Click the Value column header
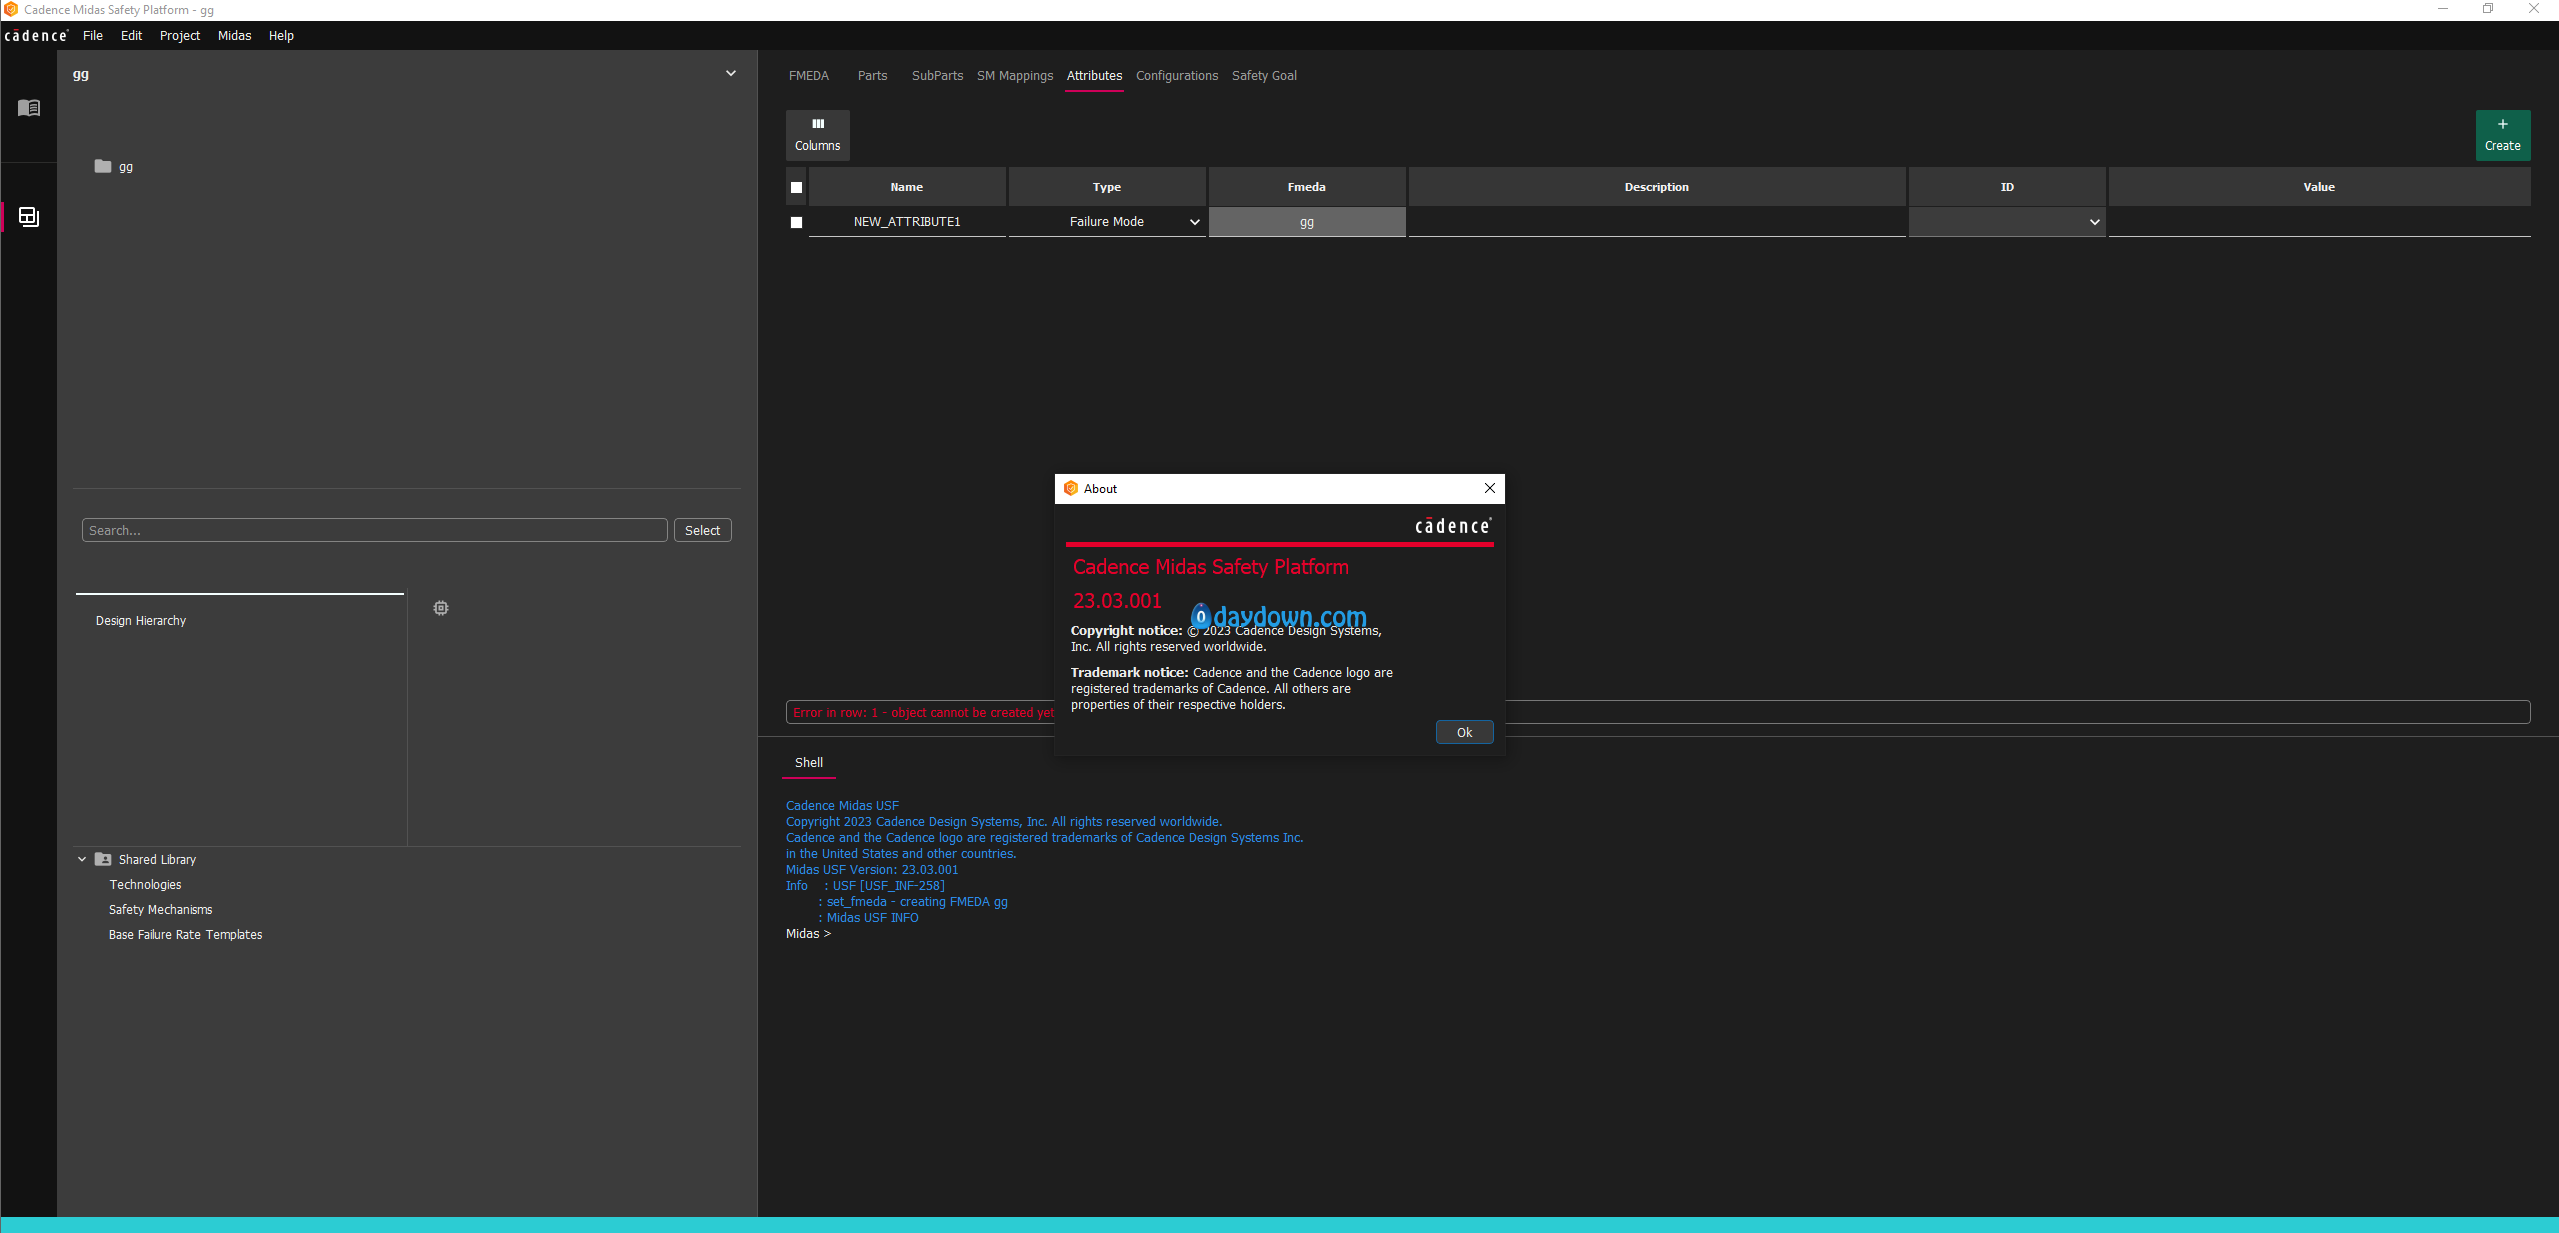Screen dimensions: 2559x1233 coord(2318,187)
